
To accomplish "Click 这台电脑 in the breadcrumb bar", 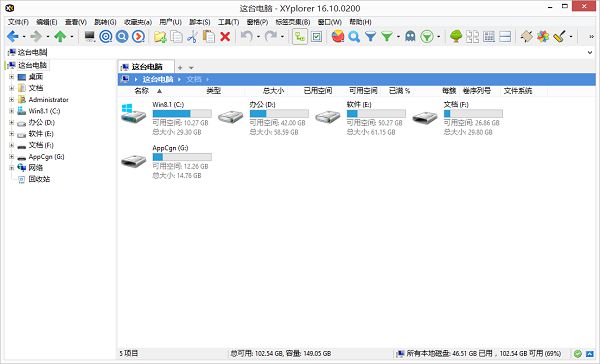I will 158,79.
